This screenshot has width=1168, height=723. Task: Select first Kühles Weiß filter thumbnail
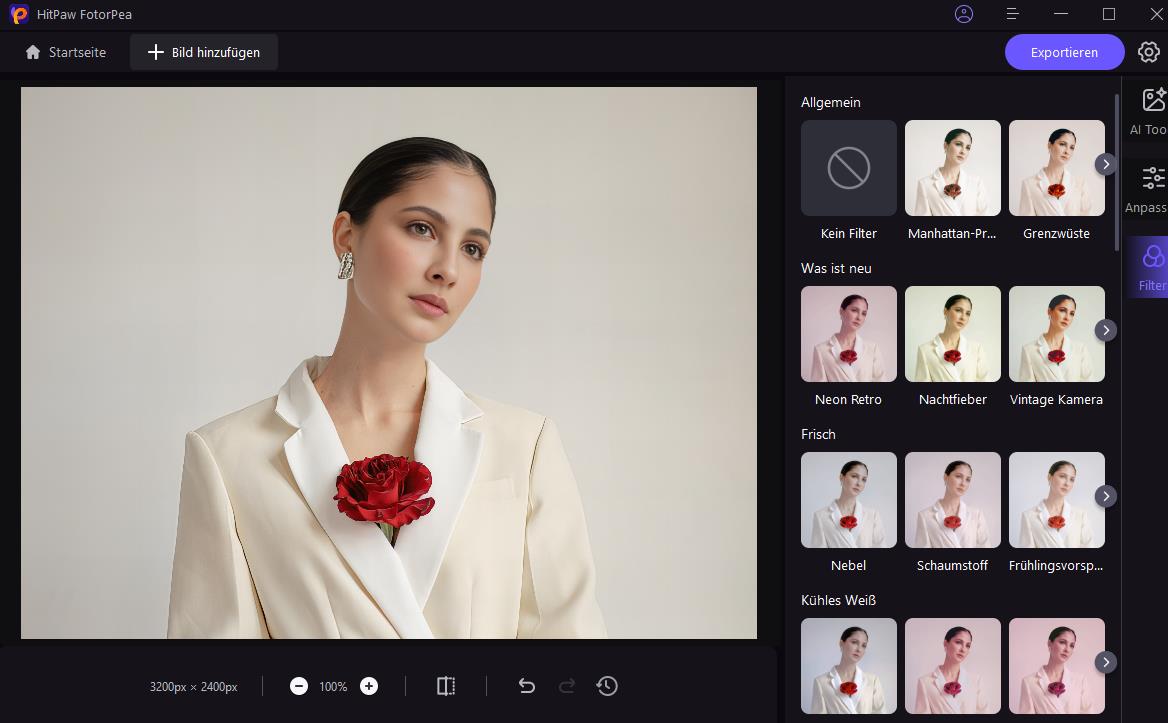(x=848, y=666)
